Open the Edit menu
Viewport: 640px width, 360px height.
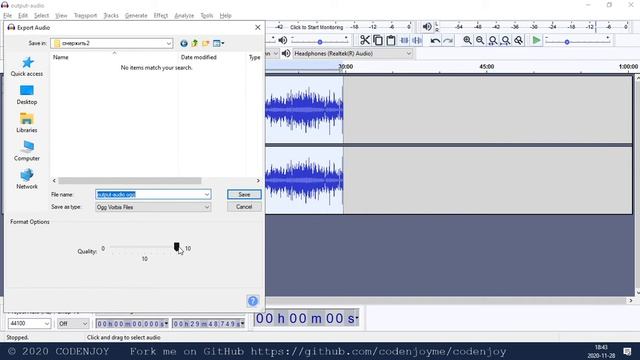(x=23, y=16)
